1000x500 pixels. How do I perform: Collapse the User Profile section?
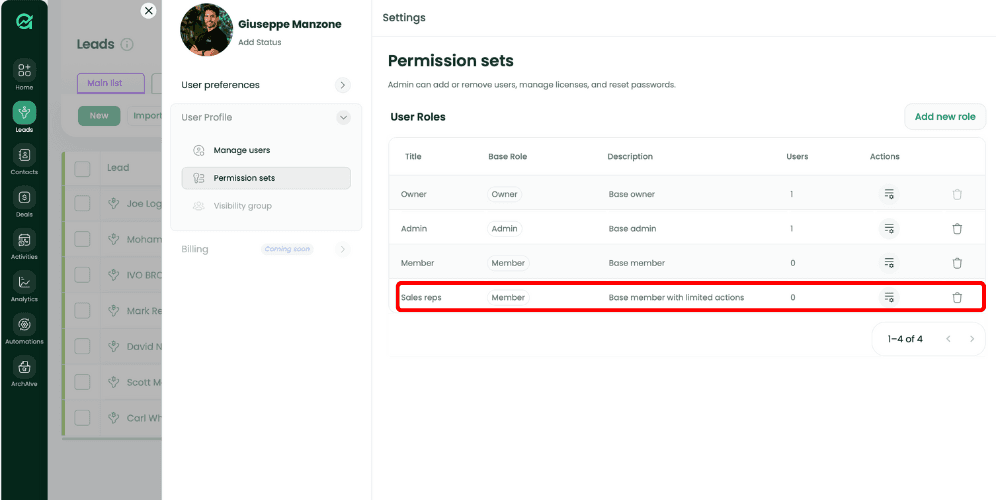[x=343, y=117]
